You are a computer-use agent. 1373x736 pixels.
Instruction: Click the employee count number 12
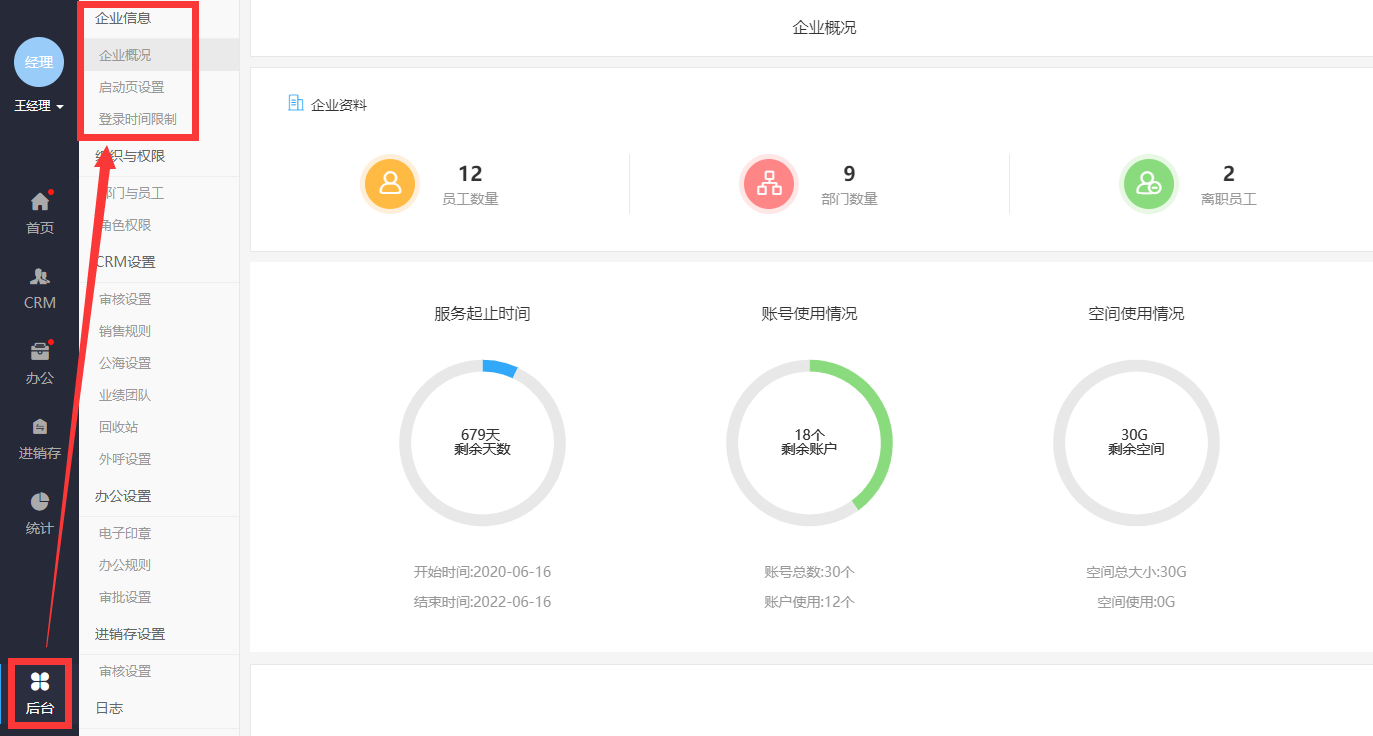tap(470, 174)
